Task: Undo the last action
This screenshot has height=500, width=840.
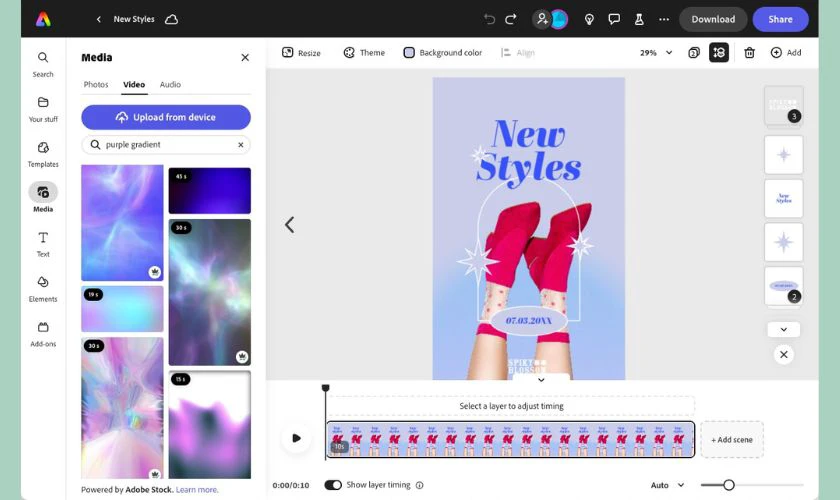Action: (489, 19)
